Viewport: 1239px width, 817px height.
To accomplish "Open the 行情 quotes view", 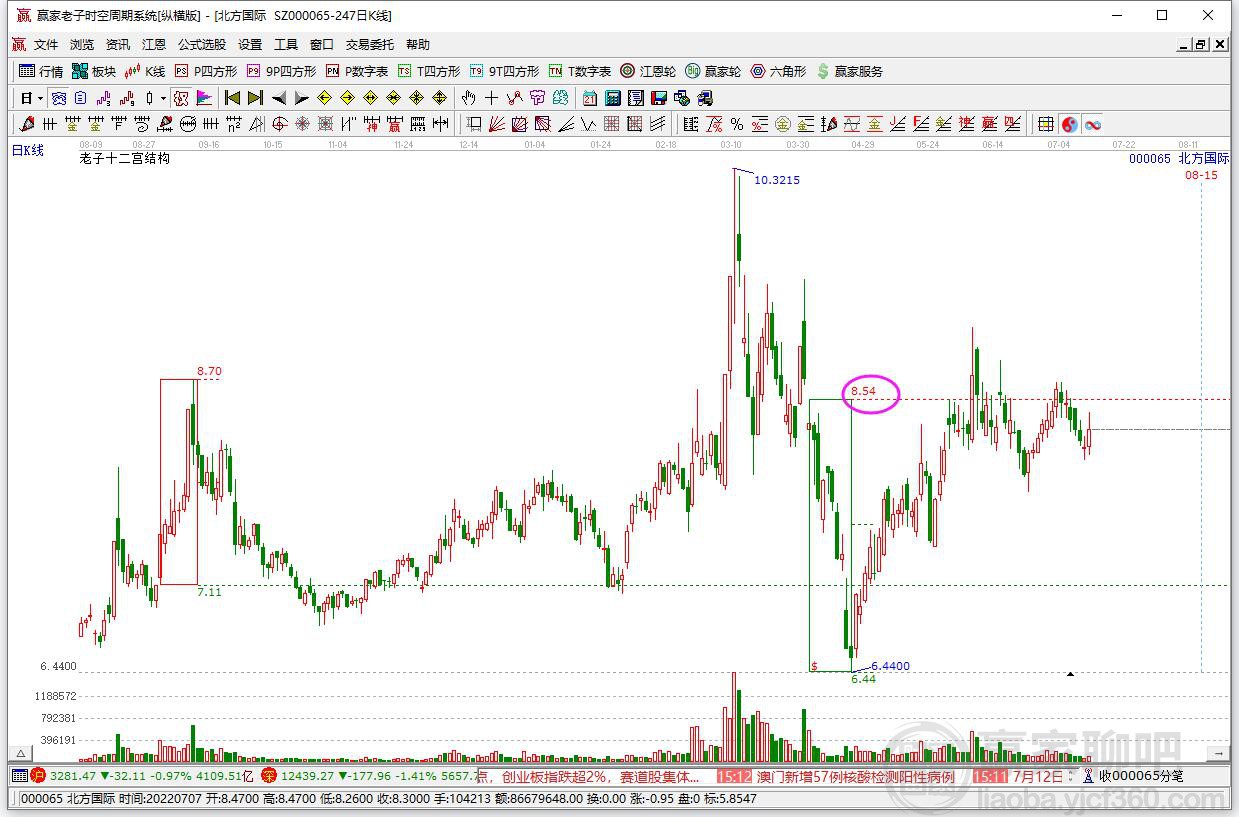I will pos(41,71).
